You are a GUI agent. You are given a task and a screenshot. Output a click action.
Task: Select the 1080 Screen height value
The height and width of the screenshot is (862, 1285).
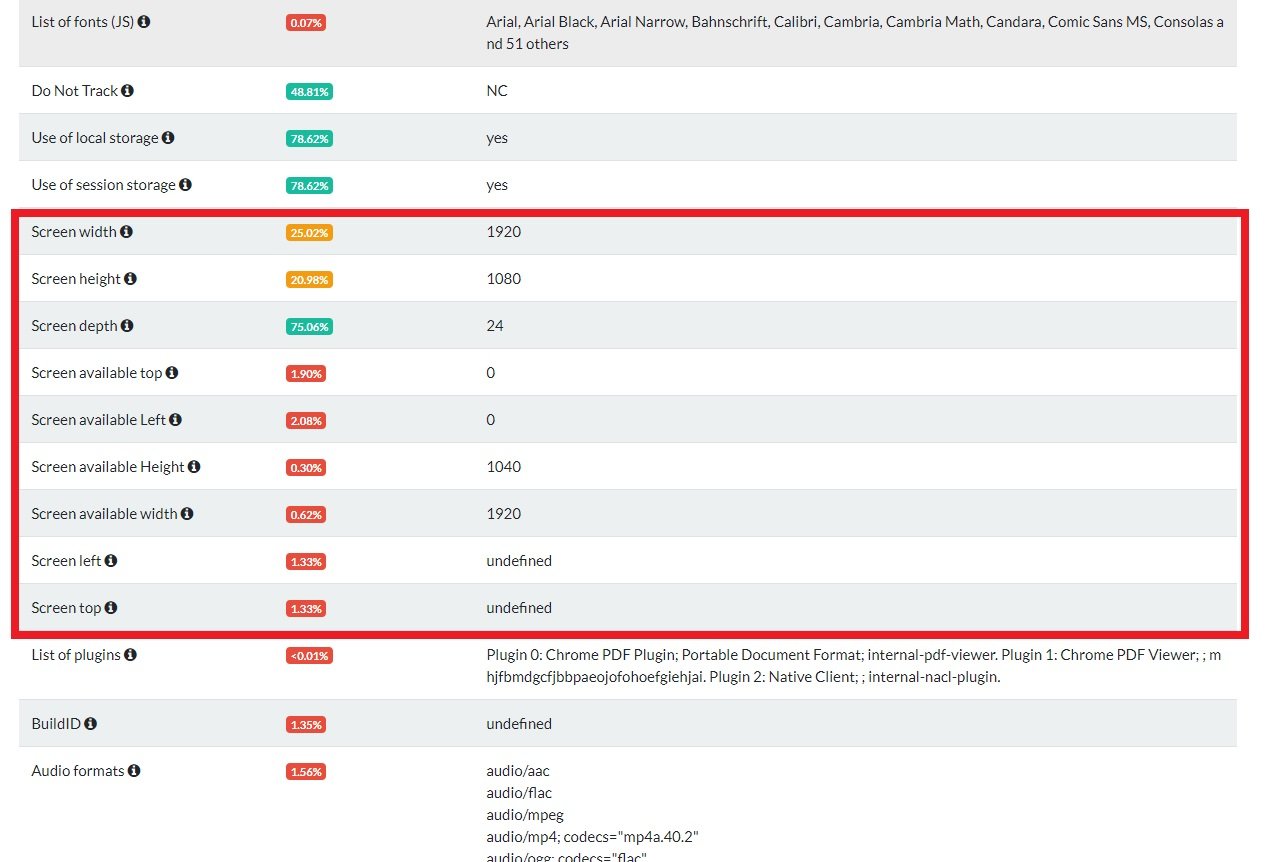(x=504, y=279)
